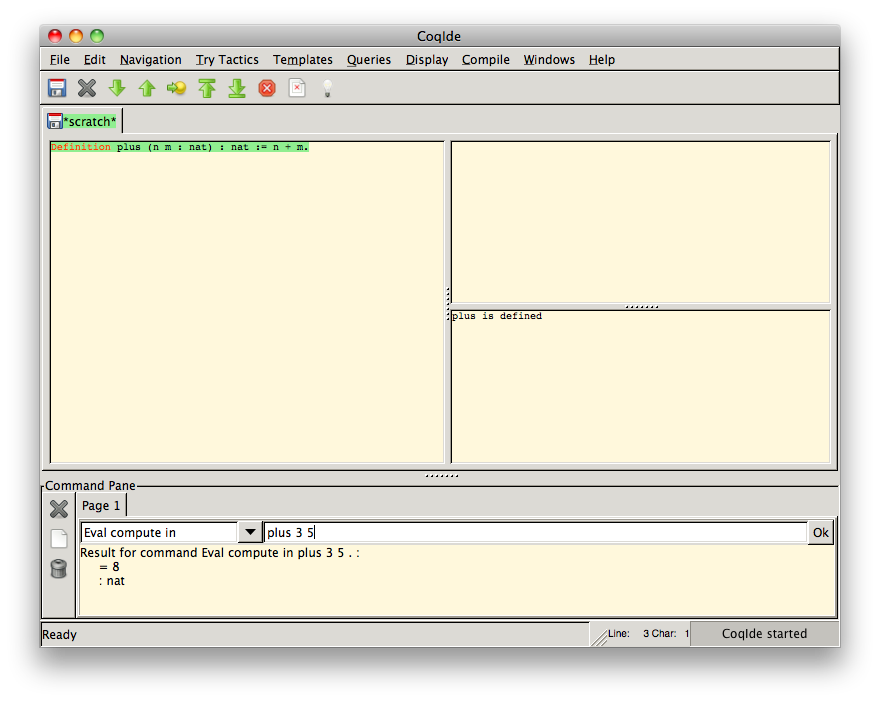This screenshot has width=880, height=702.
Task: Open the Templates menu
Action: 302,59
